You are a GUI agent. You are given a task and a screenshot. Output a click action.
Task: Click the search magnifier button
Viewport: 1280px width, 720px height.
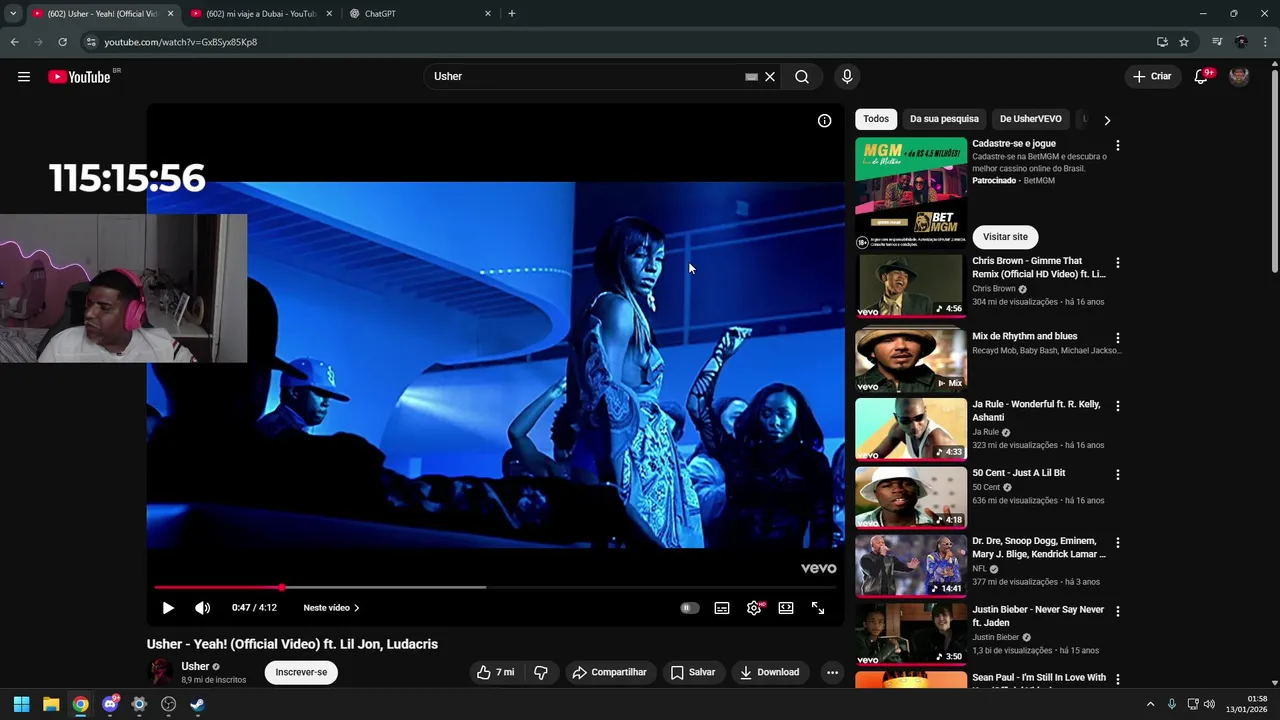802,77
